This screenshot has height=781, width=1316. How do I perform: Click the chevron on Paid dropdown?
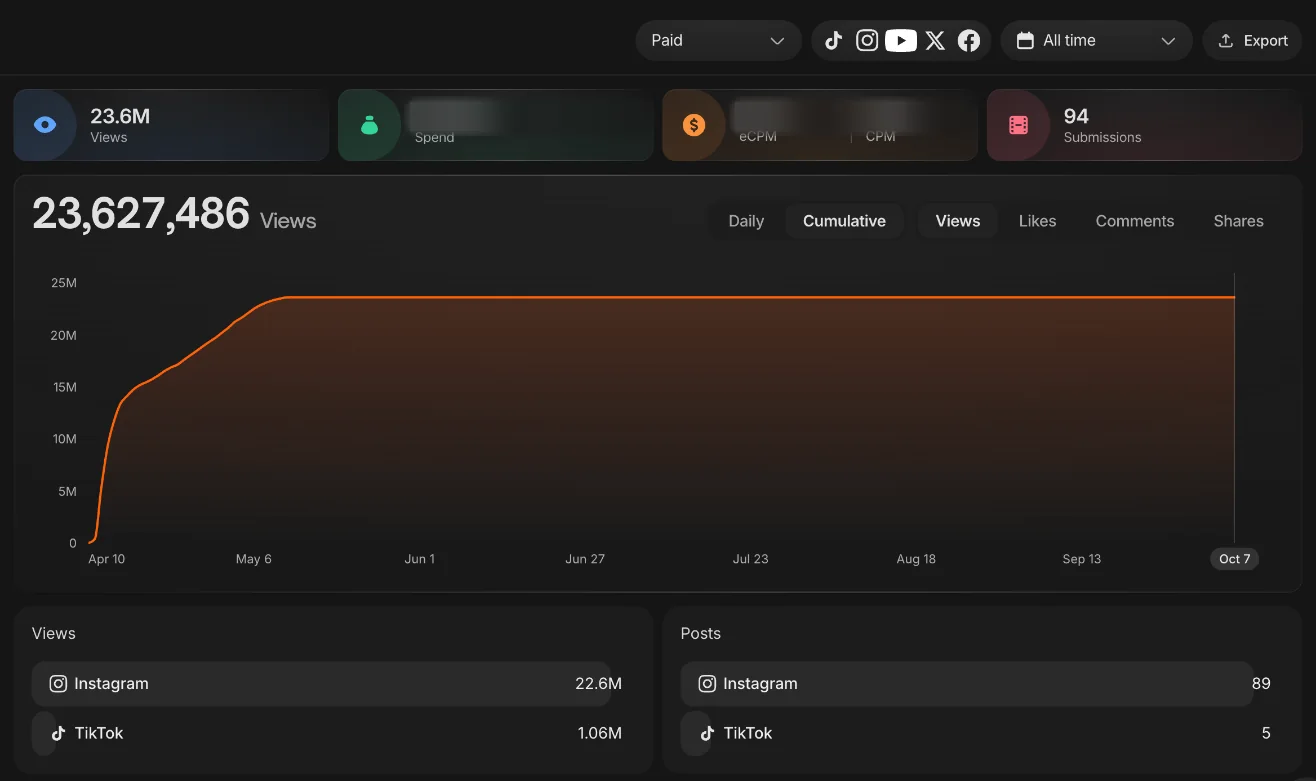777,41
